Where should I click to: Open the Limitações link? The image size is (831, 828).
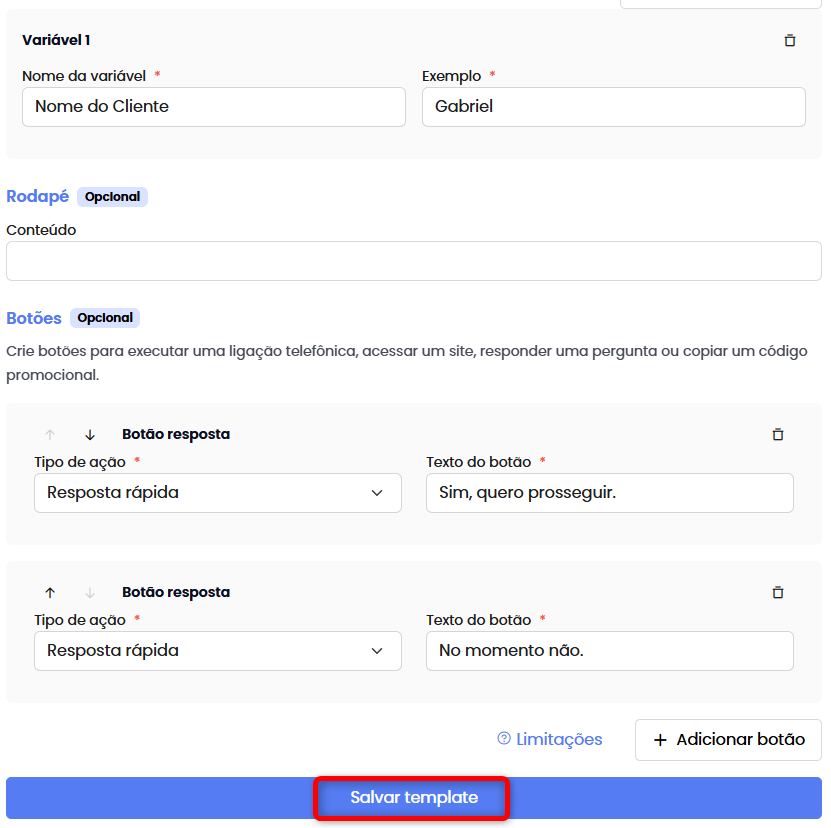558,739
